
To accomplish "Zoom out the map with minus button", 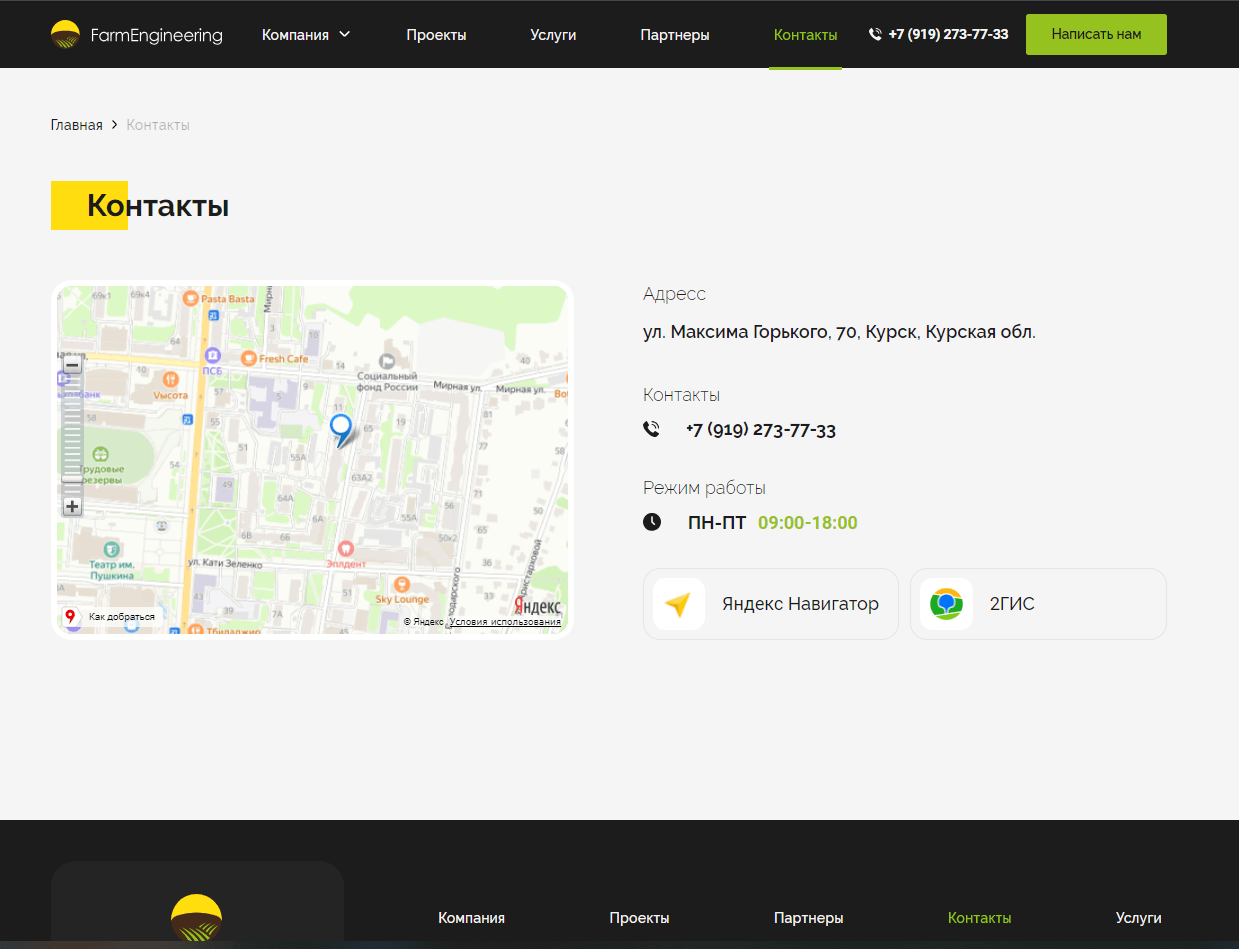I will [72, 365].
